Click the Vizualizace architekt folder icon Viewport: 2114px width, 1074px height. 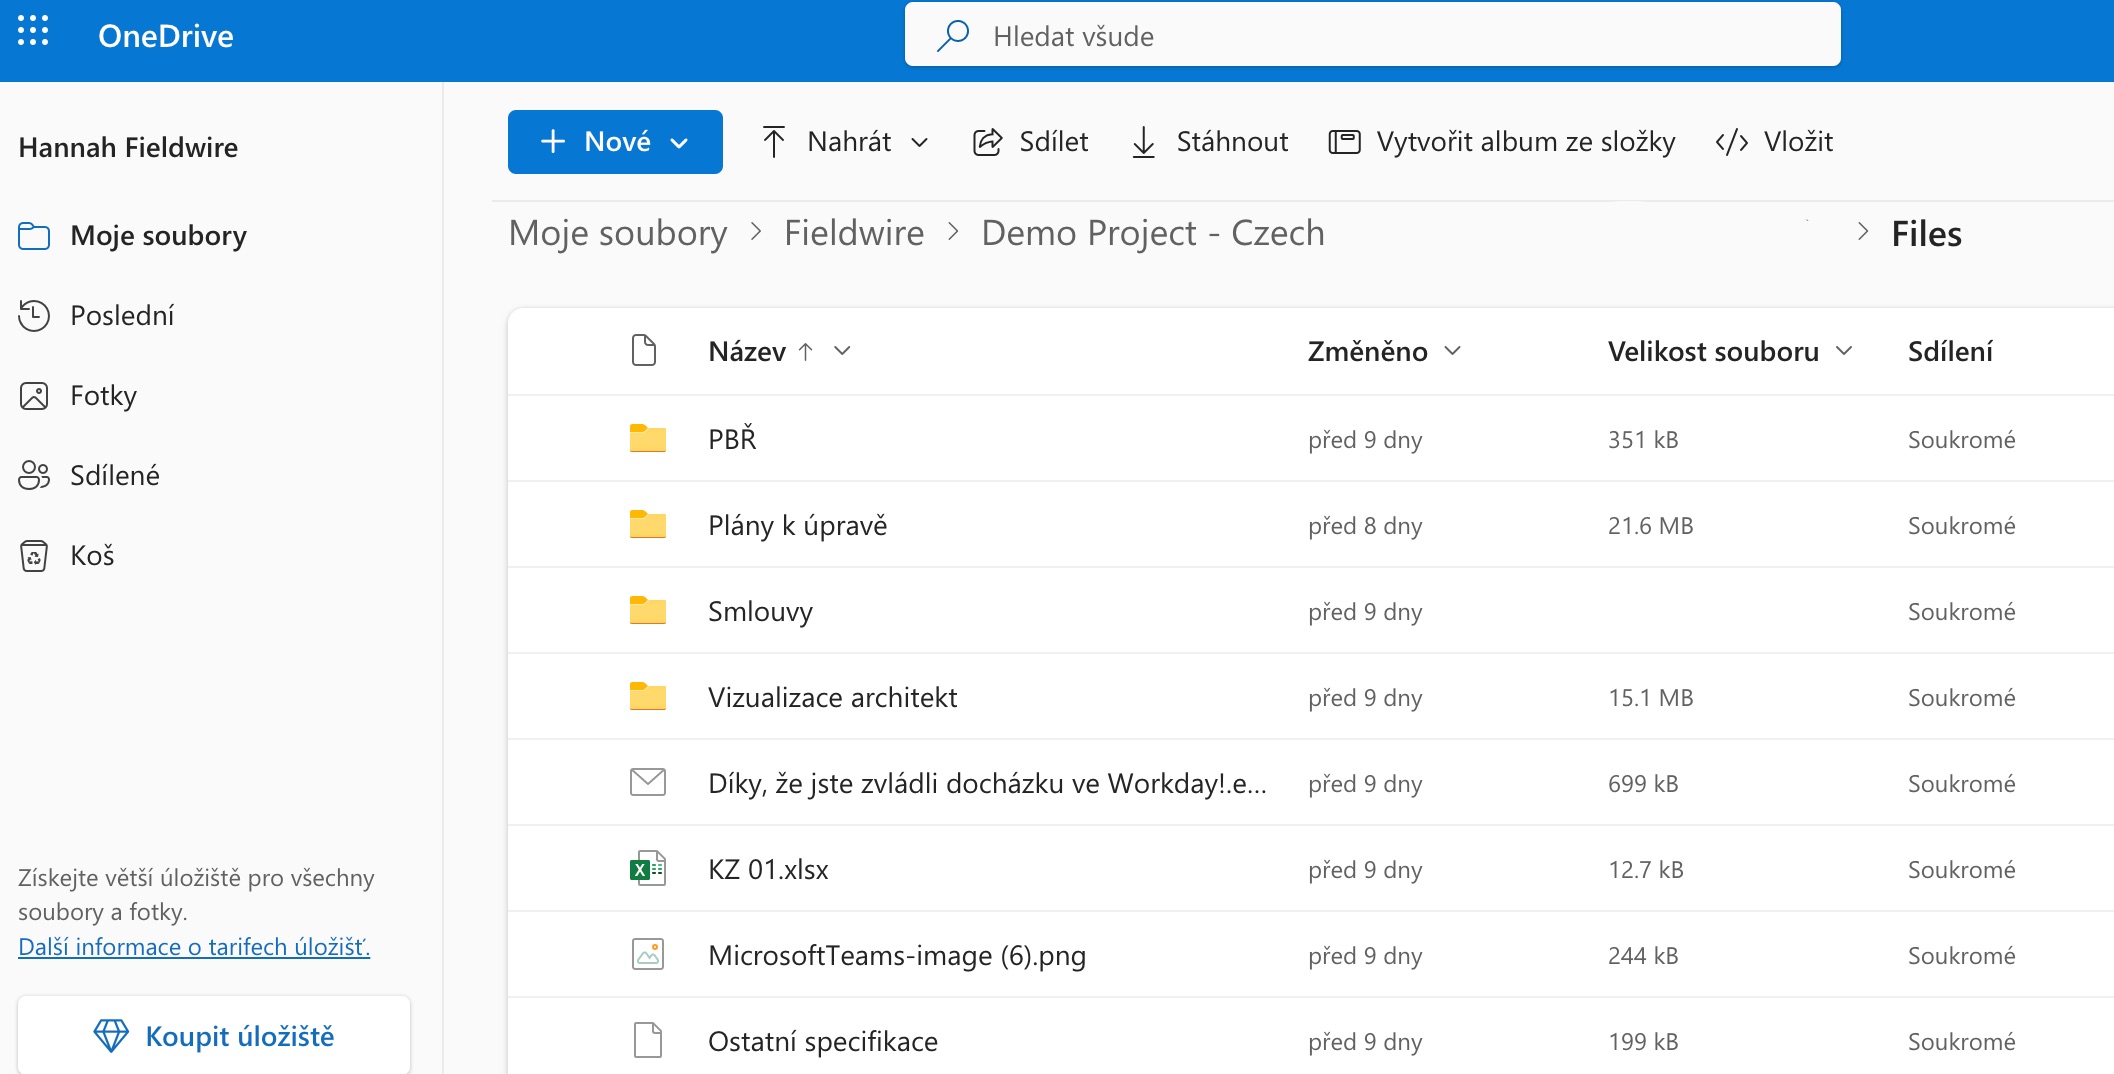(648, 696)
